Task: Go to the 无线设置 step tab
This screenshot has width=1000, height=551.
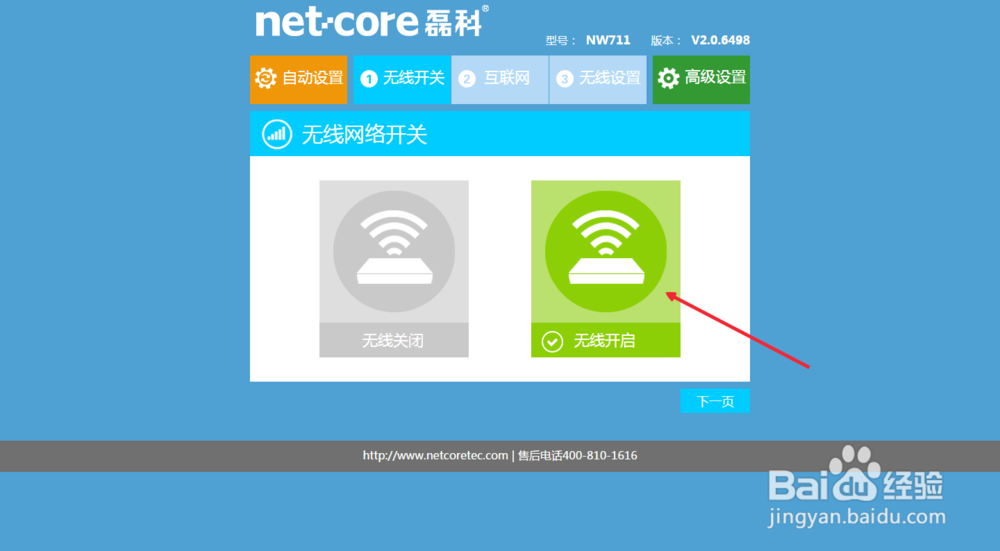Action: tap(598, 80)
